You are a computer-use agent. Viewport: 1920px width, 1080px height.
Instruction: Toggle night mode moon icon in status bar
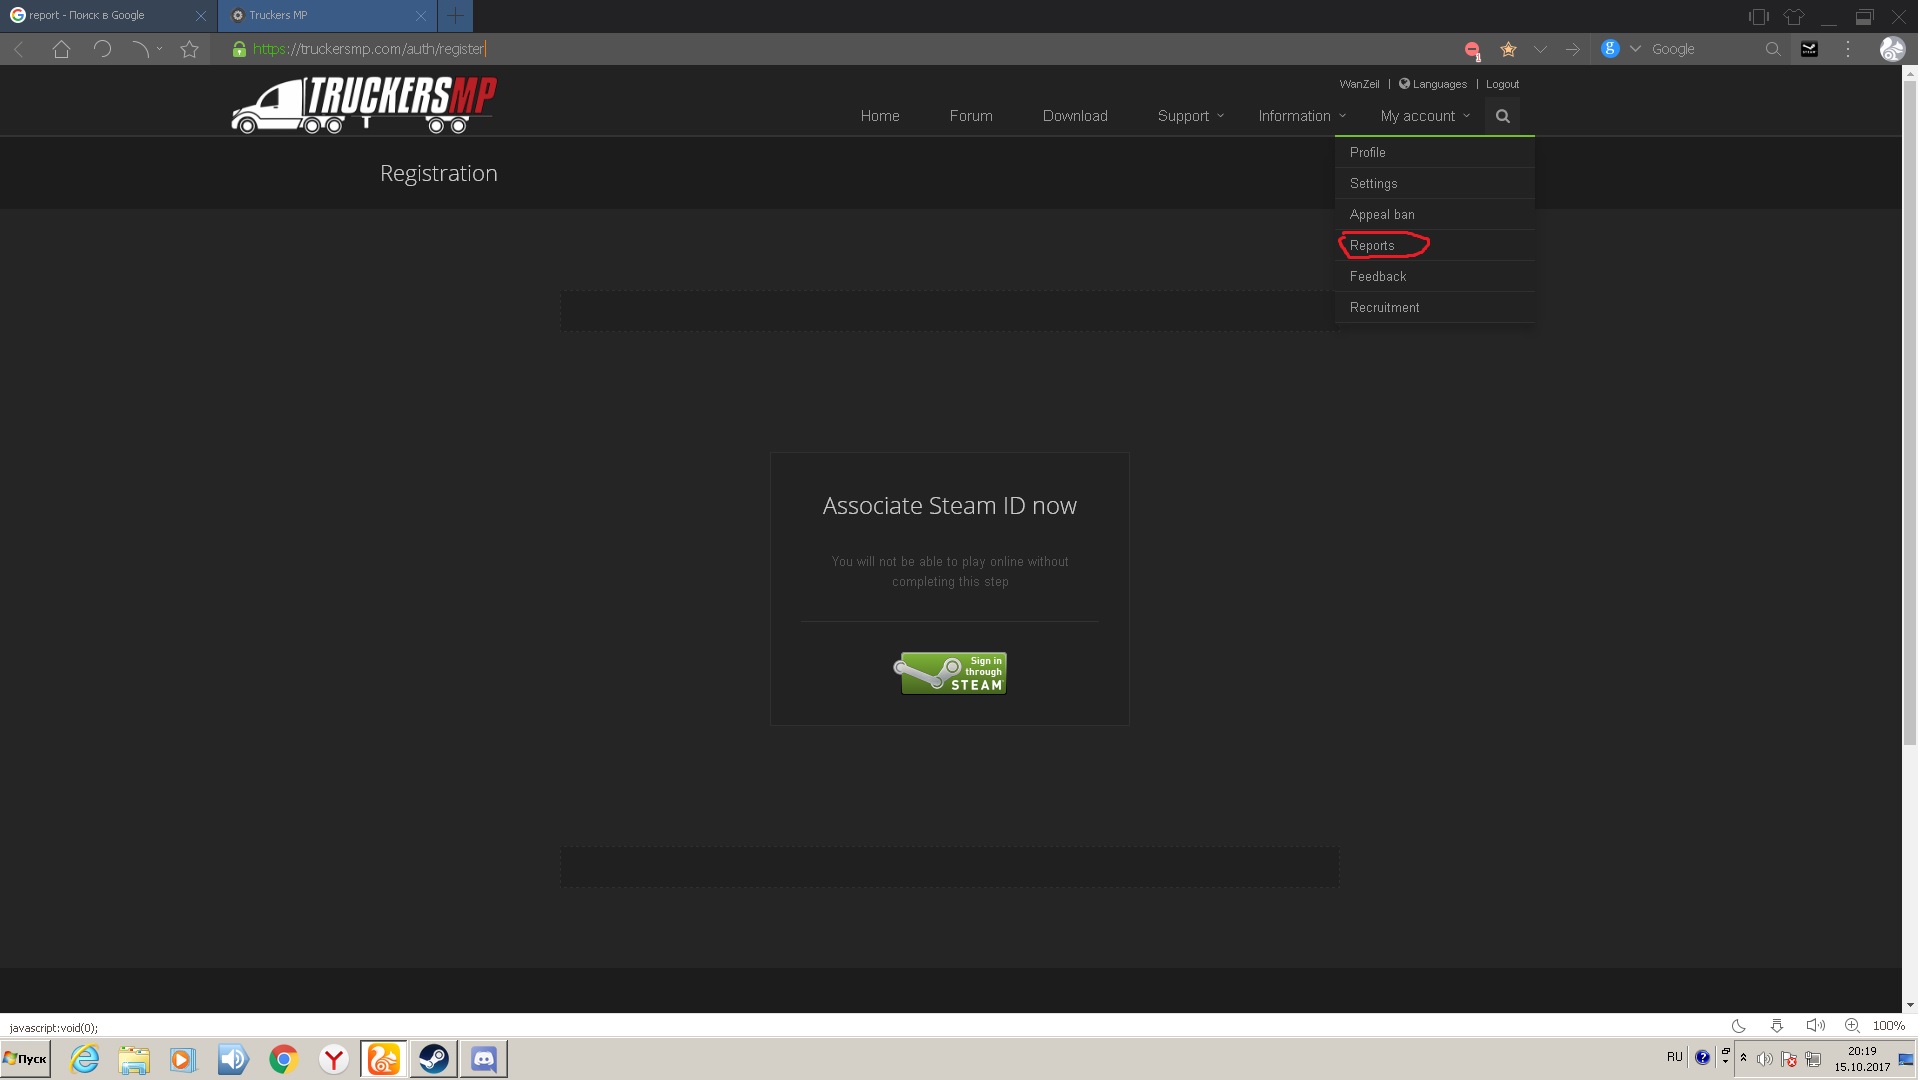click(x=1739, y=1026)
